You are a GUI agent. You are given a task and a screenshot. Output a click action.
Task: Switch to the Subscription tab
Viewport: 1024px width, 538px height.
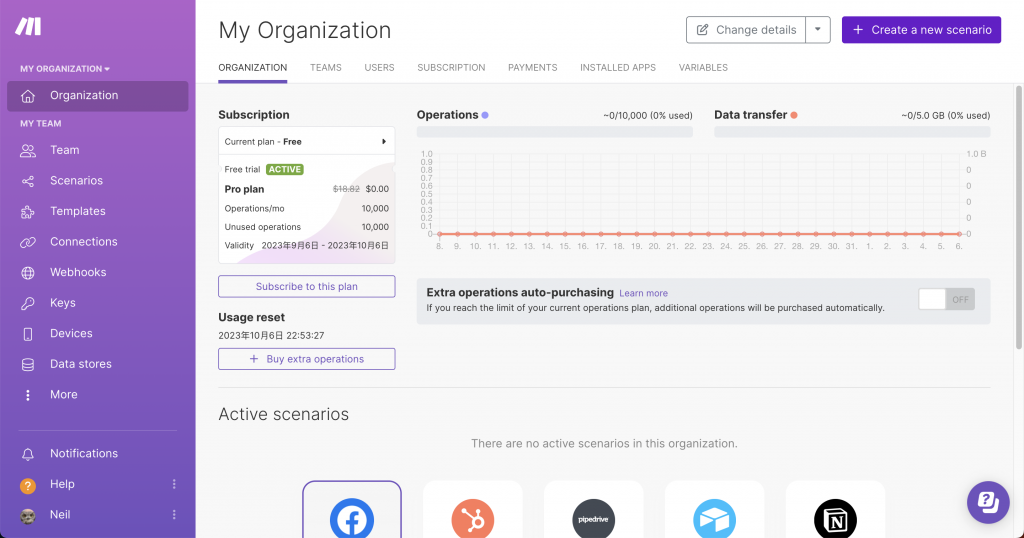[451, 67]
